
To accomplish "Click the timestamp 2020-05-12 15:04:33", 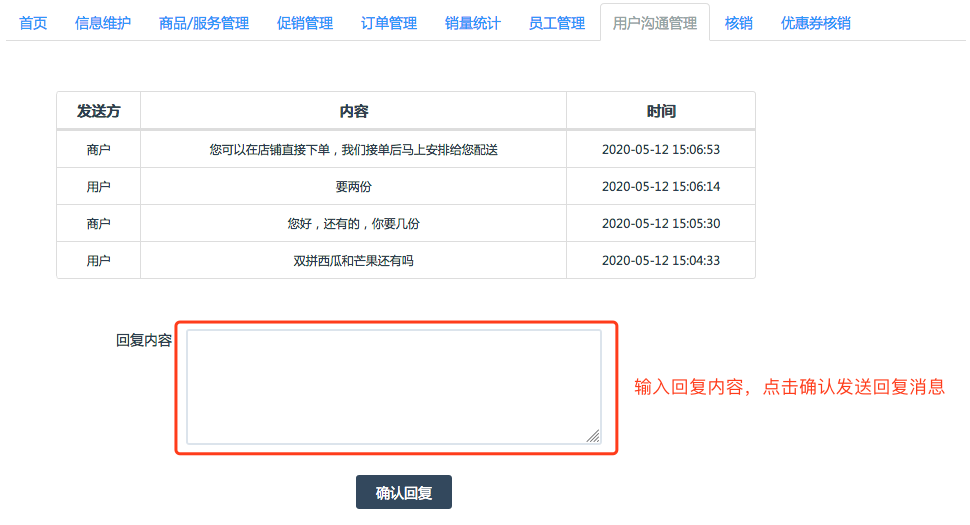I will click(x=661, y=261).
